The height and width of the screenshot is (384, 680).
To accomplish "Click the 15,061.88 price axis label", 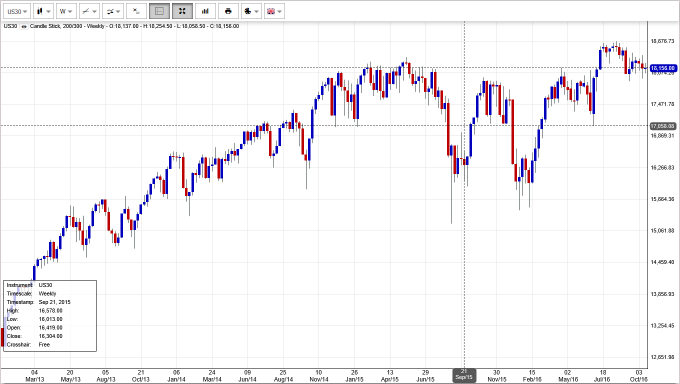I will 662,230.
